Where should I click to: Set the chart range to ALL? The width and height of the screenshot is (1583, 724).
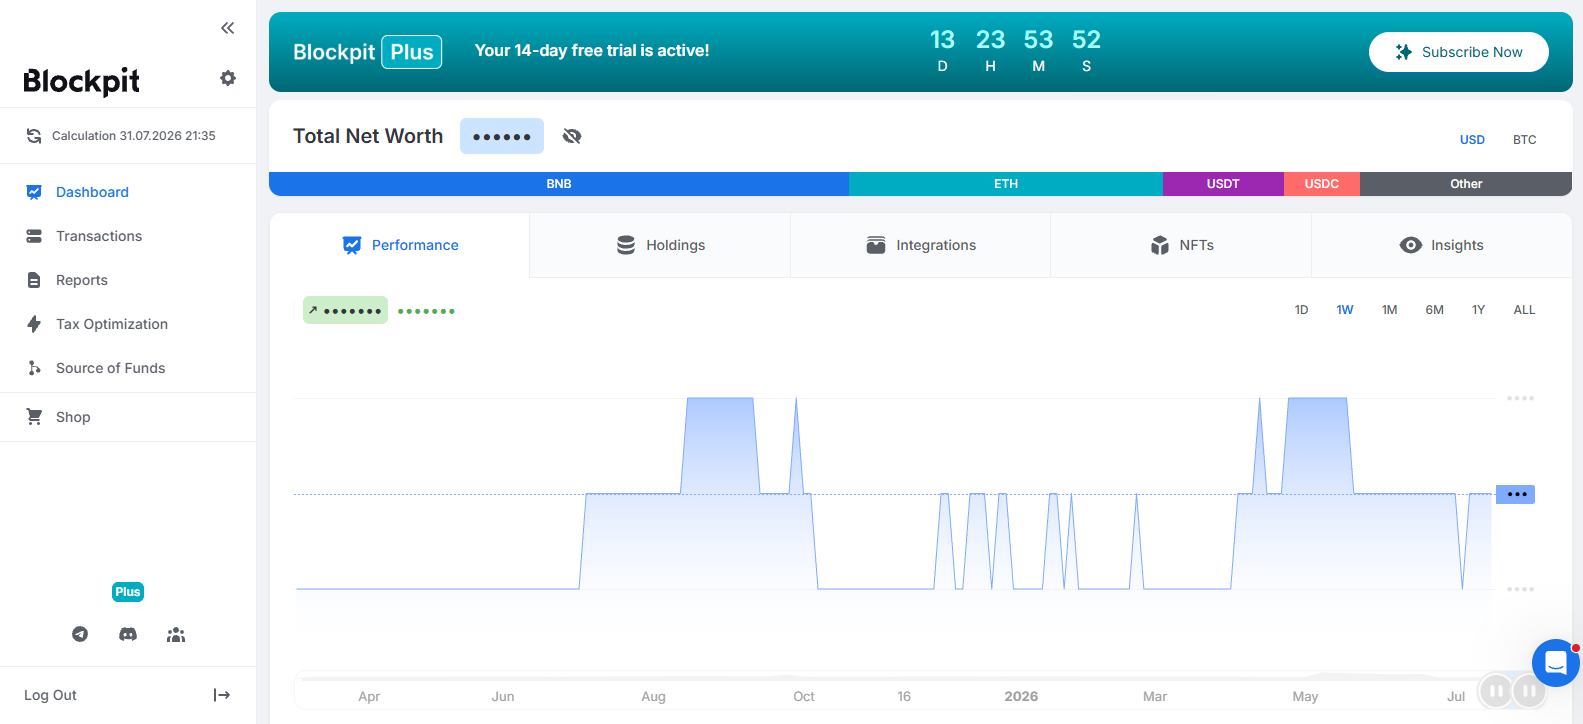pyautogui.click(x=1524, y=310)
